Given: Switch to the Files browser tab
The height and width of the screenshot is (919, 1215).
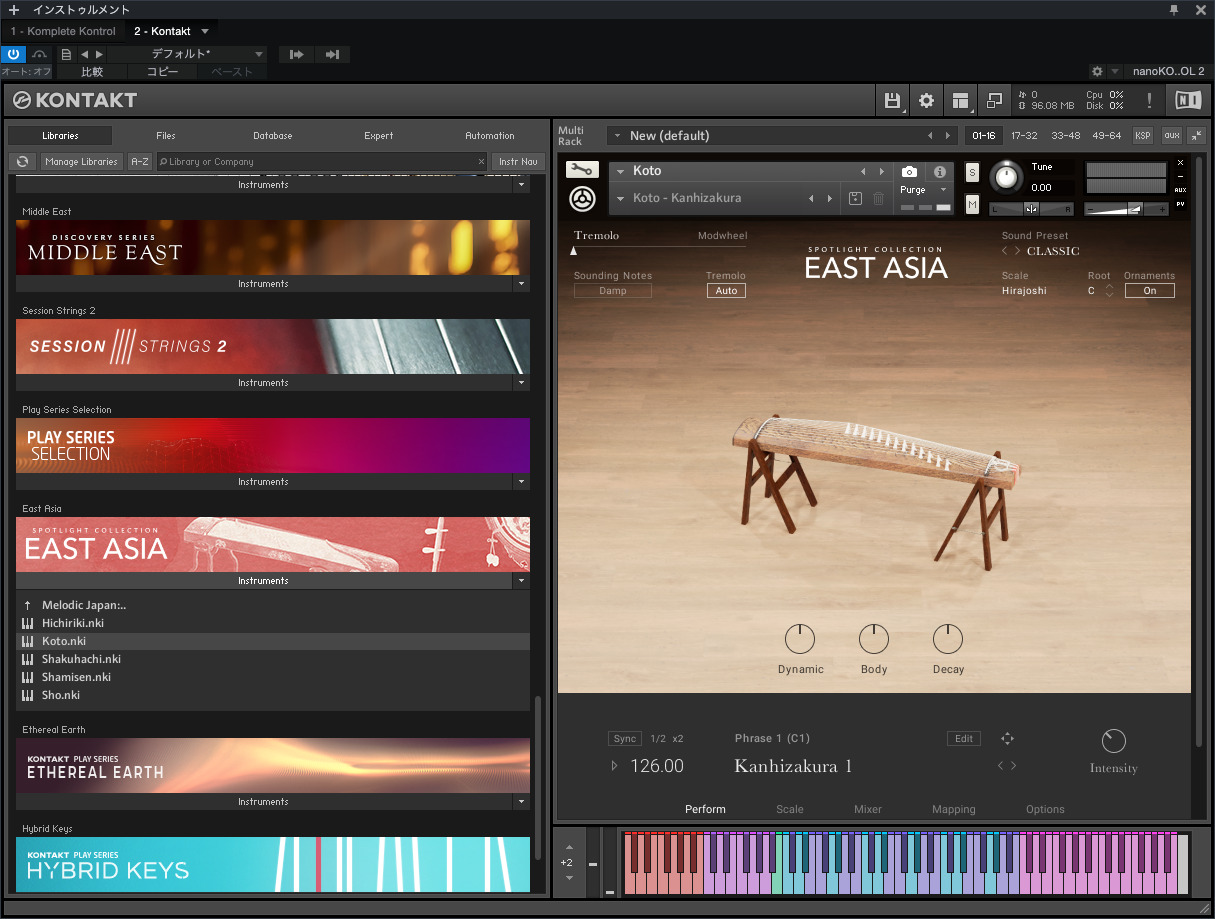Looking at the screenshot, I should (166, 136).
